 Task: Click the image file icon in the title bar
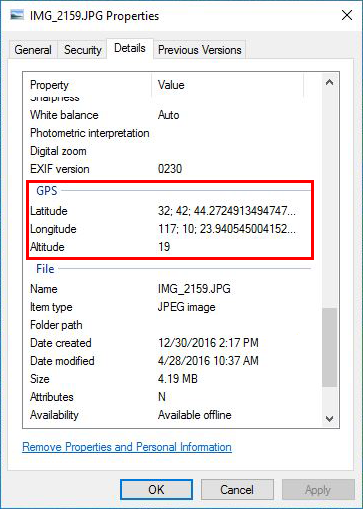pos(17,15)
